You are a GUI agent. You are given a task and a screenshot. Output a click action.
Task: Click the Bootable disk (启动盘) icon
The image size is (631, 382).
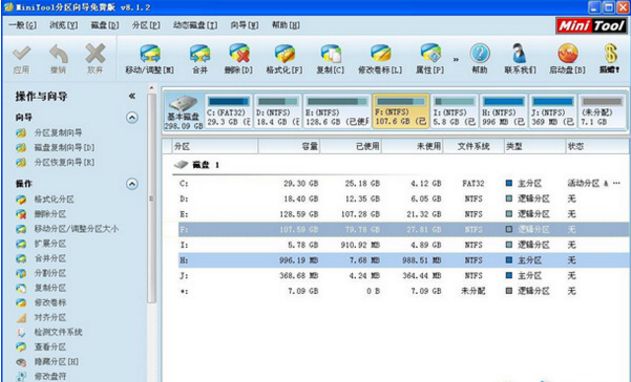coord(568,53)
